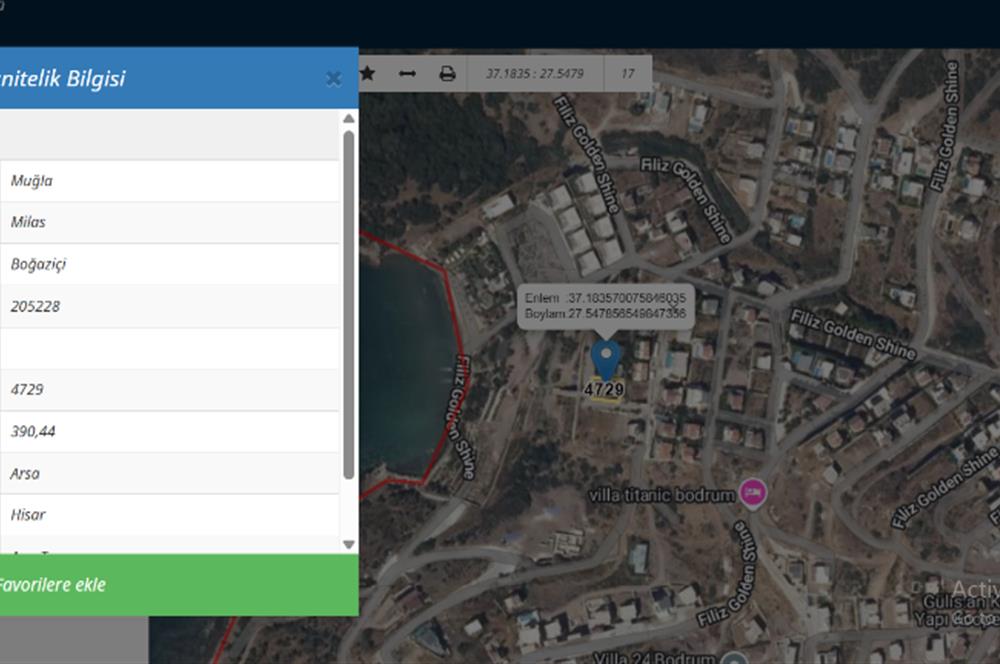Click the villa titanic bodrum hotel icon
1000x664 pixels.
coord(753,494)
